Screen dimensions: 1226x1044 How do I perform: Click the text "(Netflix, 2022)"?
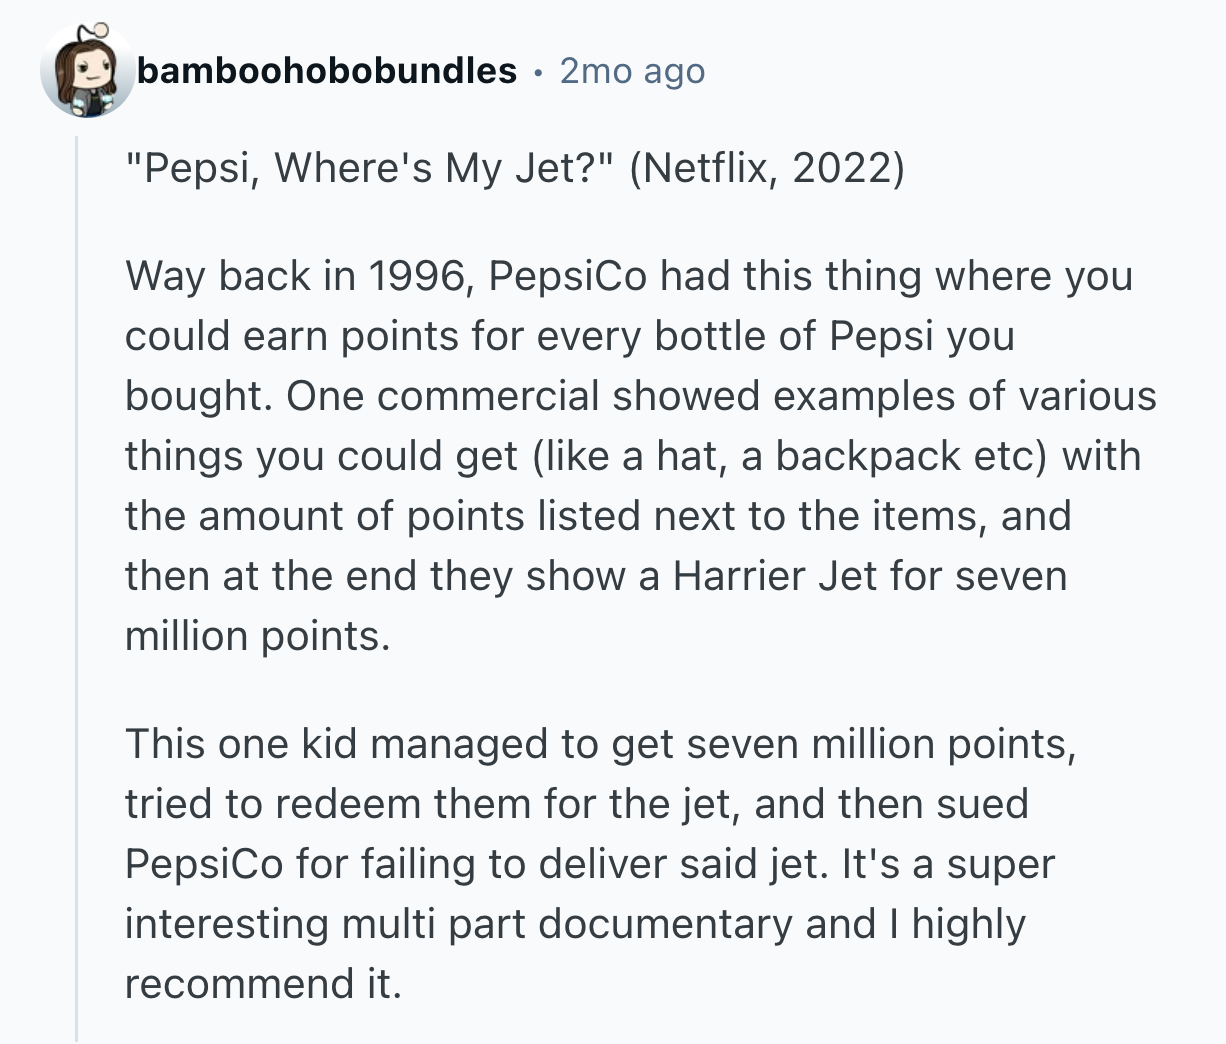[767, 168]
